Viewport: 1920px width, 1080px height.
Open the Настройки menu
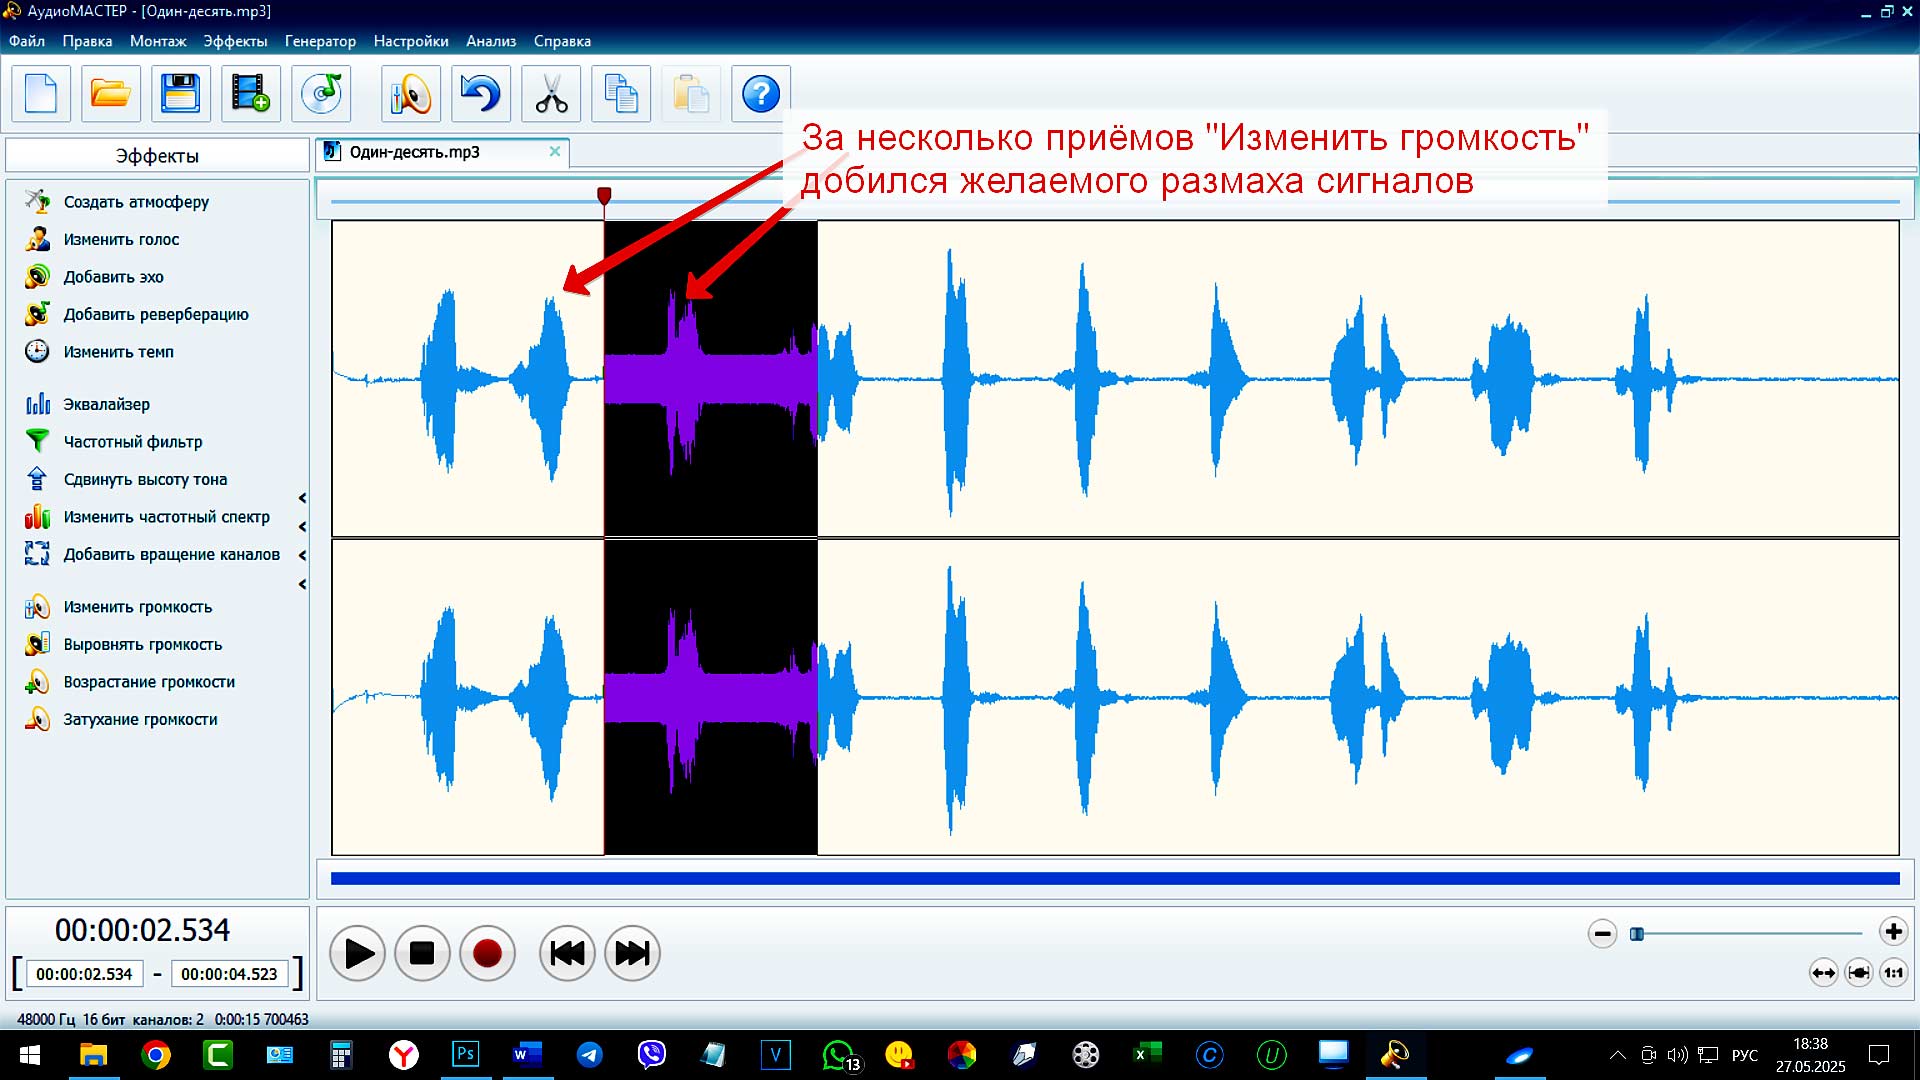click(411, 41)
